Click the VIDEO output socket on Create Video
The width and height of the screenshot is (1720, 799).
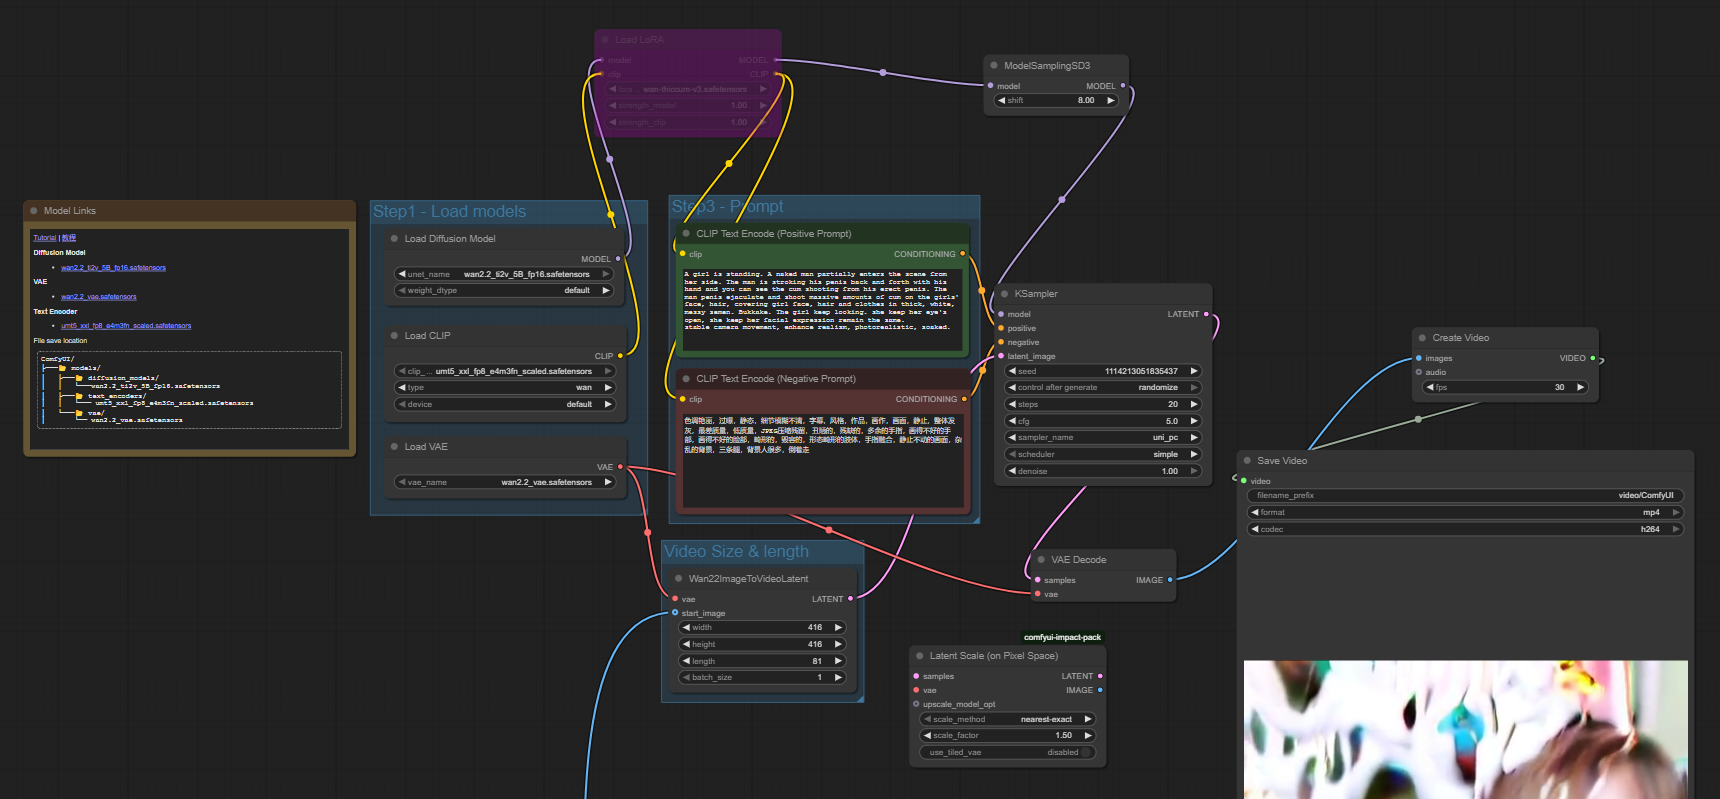(x=1593, y=358)
